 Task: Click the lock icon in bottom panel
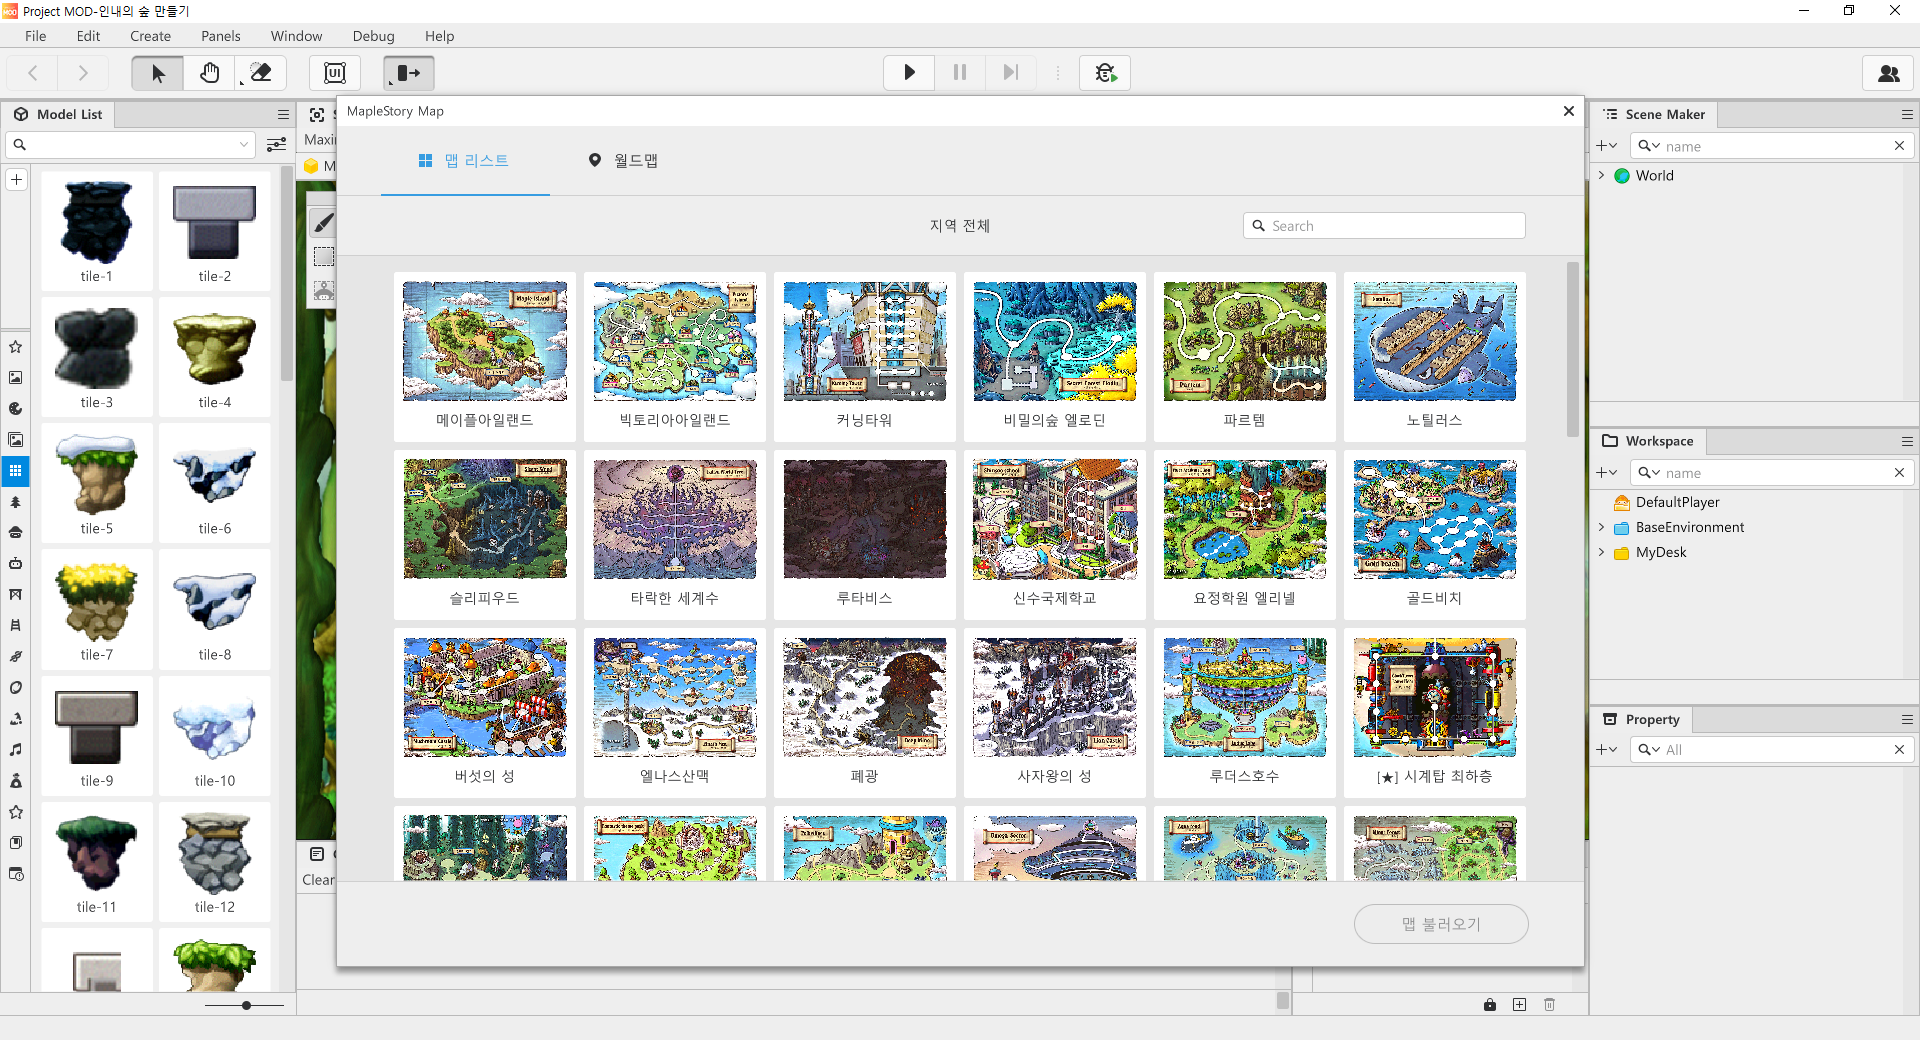(x=1490, y=1005)
